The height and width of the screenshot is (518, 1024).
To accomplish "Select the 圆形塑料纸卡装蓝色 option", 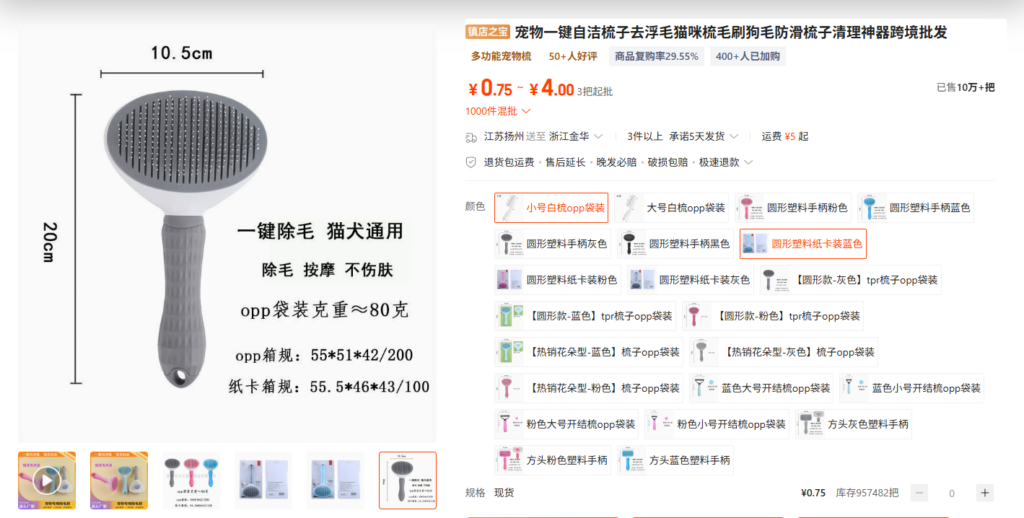I will pos(803,243).
